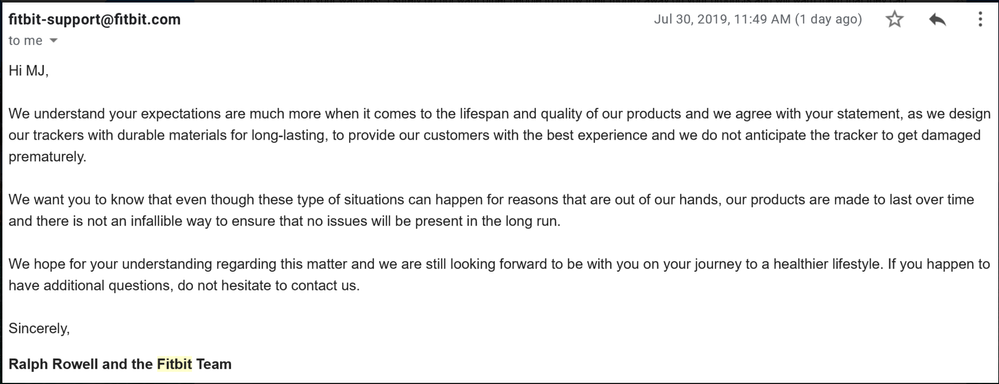Screen dimensions: 999x384
Task: Reply to the message using the arrow icon
Action: (937, 20)
